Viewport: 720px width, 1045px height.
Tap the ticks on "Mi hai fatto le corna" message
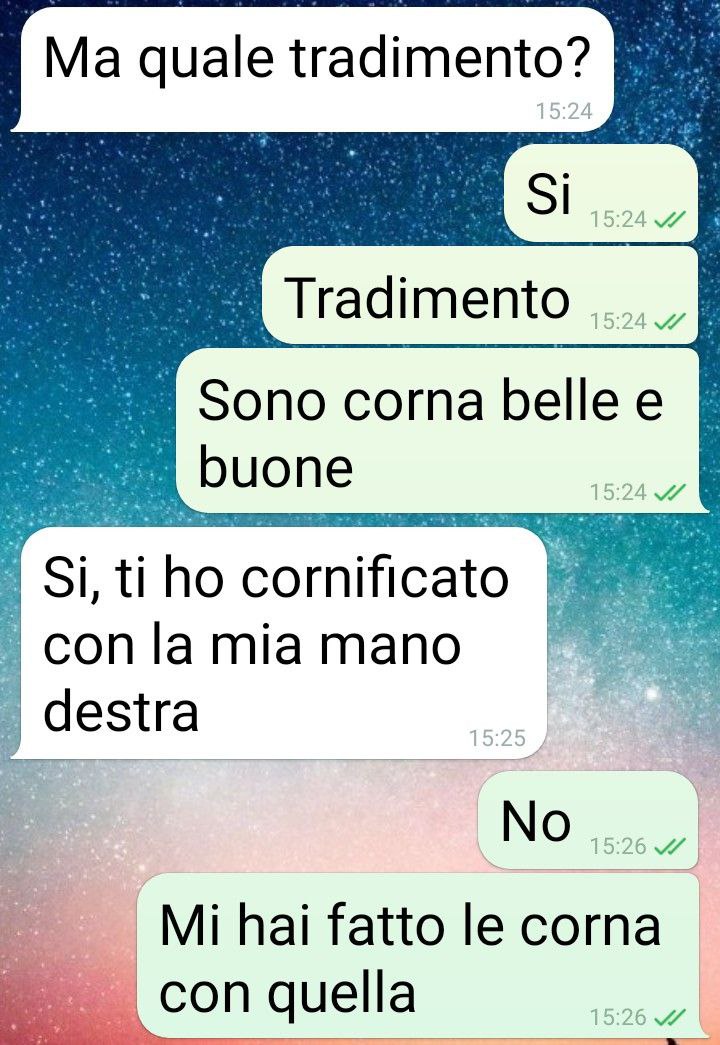point(670,1018)
